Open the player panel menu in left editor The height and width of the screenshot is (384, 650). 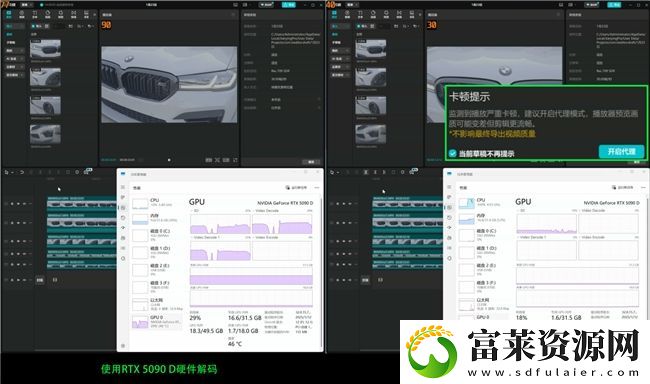233,15
